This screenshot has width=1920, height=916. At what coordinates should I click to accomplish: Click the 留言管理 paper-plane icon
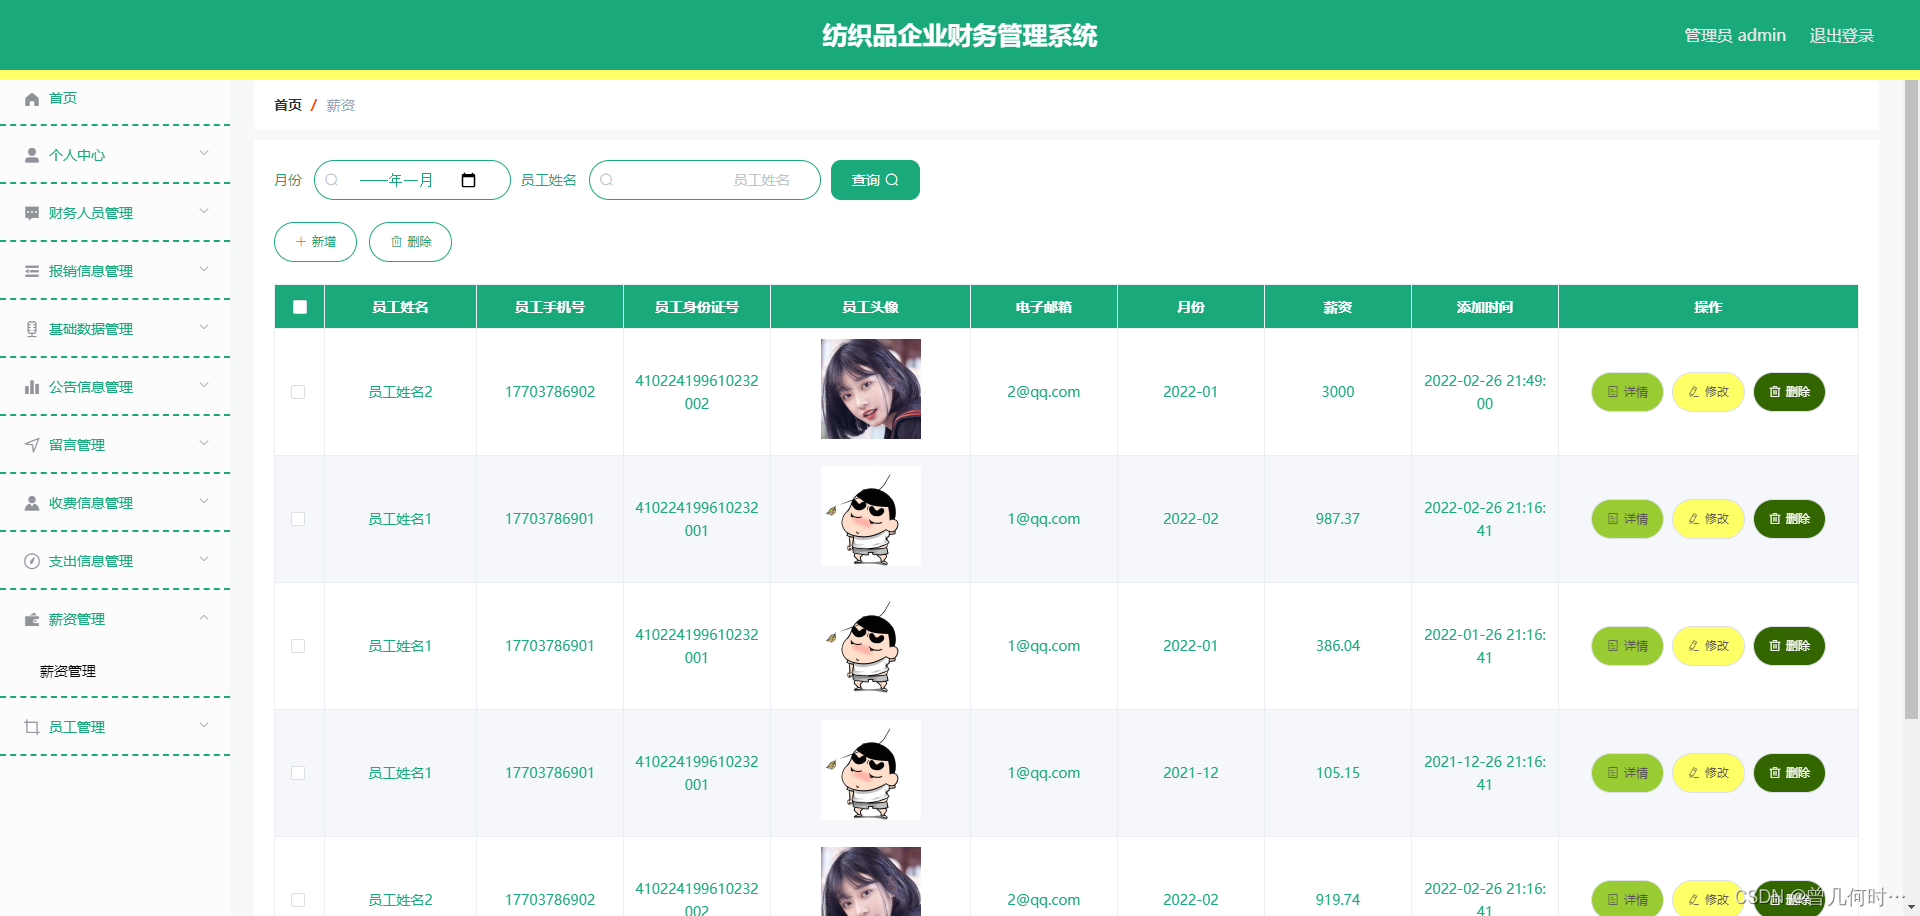pos(30,444)
